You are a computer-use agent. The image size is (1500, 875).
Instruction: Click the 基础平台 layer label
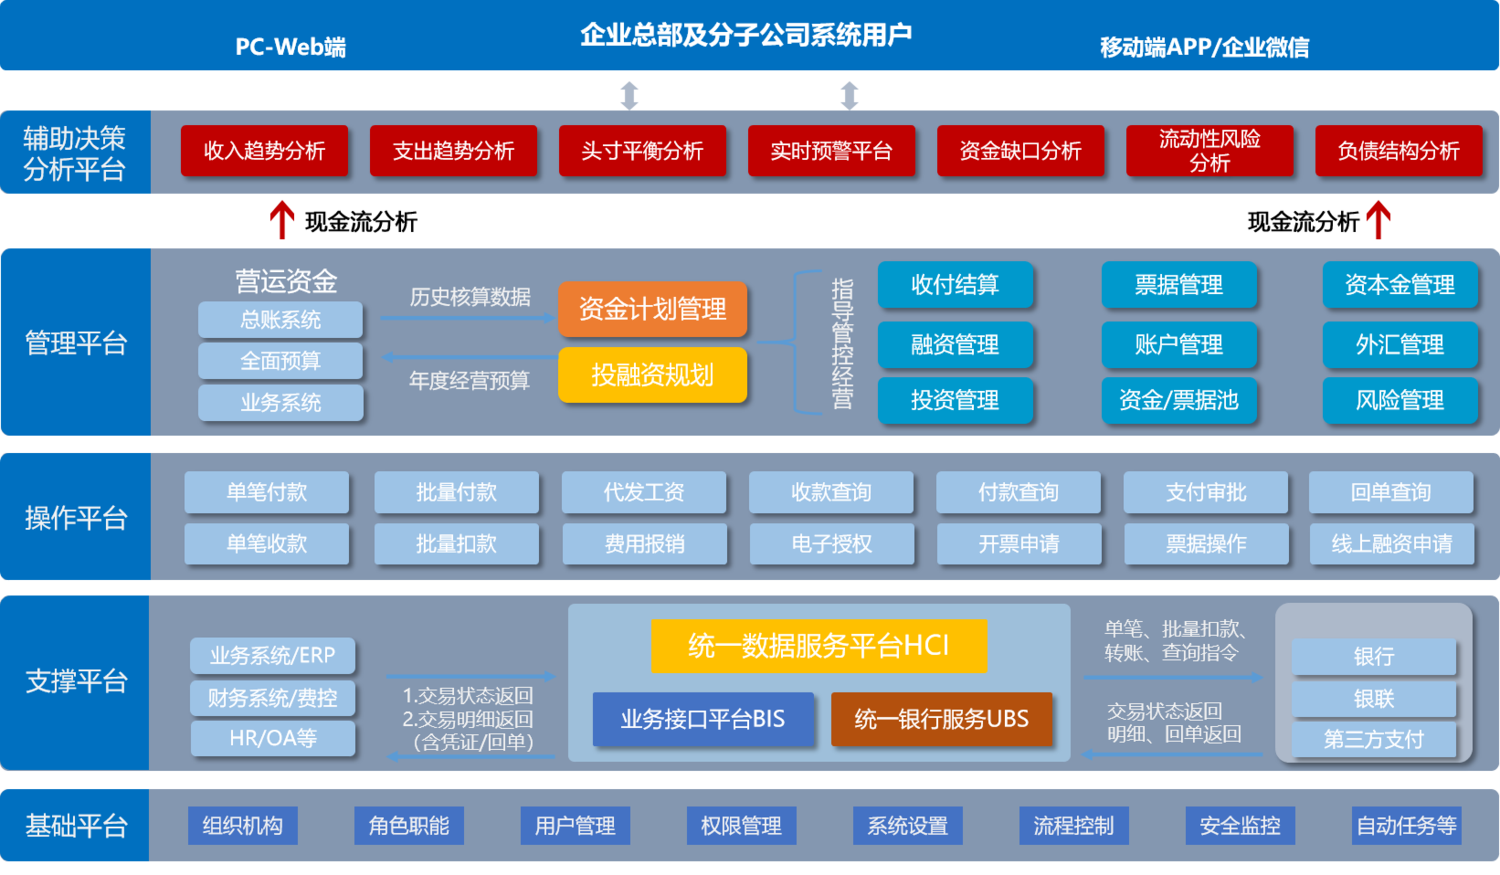75,826
